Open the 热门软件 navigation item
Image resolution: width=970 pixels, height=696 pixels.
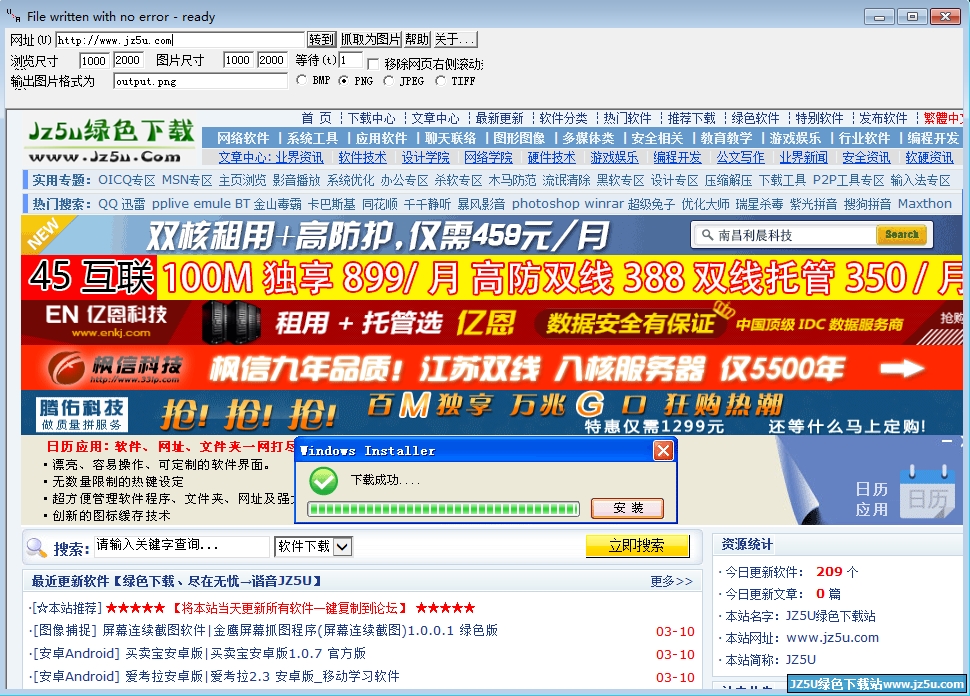pyautogui.click(x=627, y=118)
